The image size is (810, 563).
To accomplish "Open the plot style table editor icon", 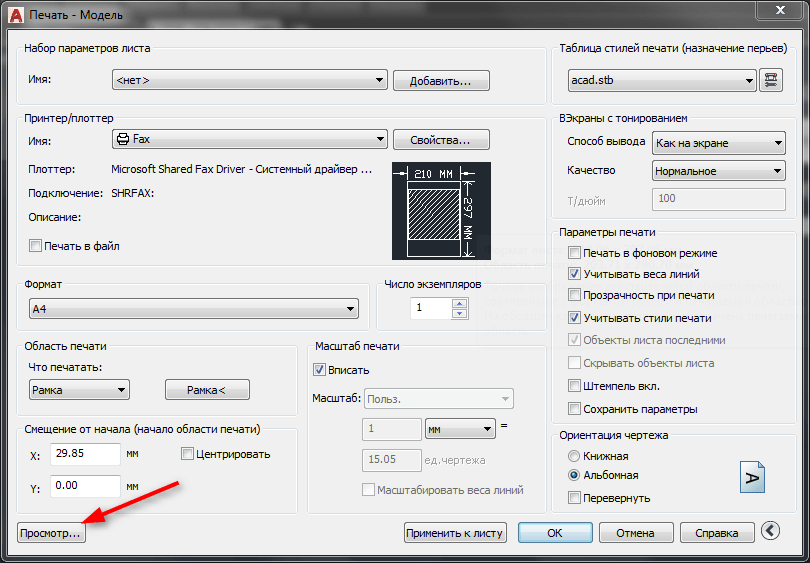I will point(771,81).
